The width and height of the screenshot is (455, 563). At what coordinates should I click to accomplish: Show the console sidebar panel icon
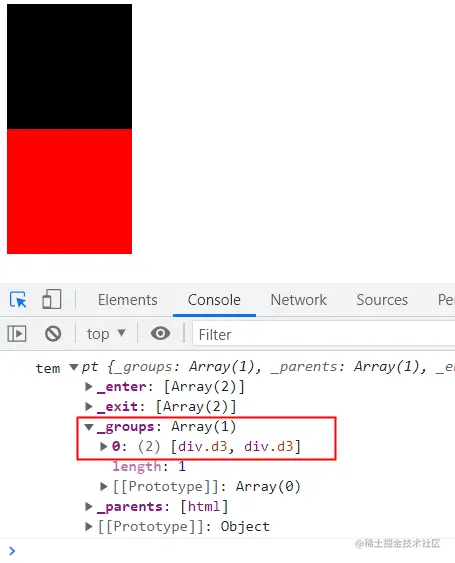point(17,334)
